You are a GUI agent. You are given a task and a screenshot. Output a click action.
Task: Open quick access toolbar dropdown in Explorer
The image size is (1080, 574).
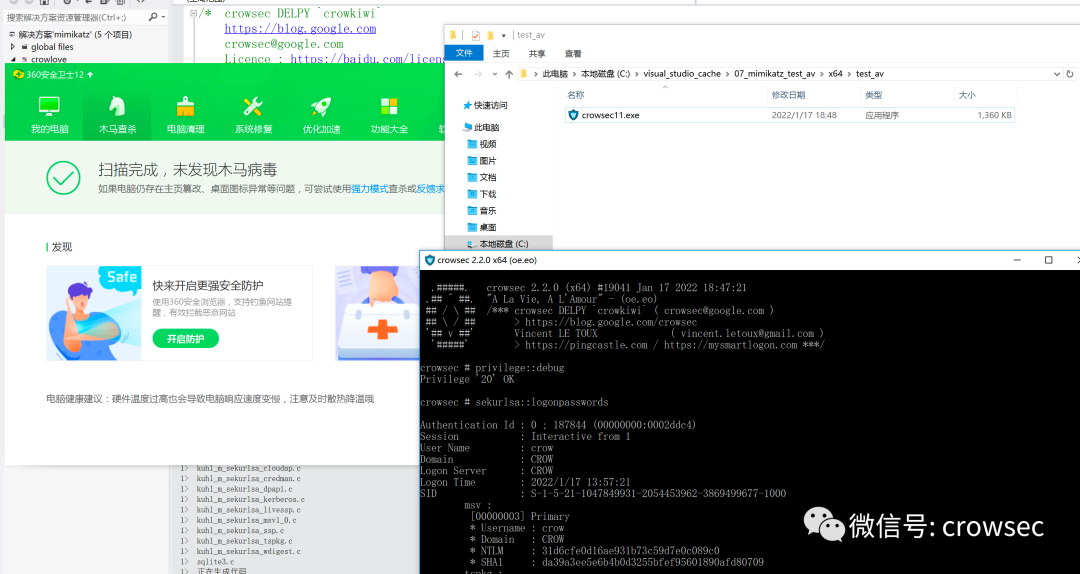pyautogui.click(x=503, y=35)
